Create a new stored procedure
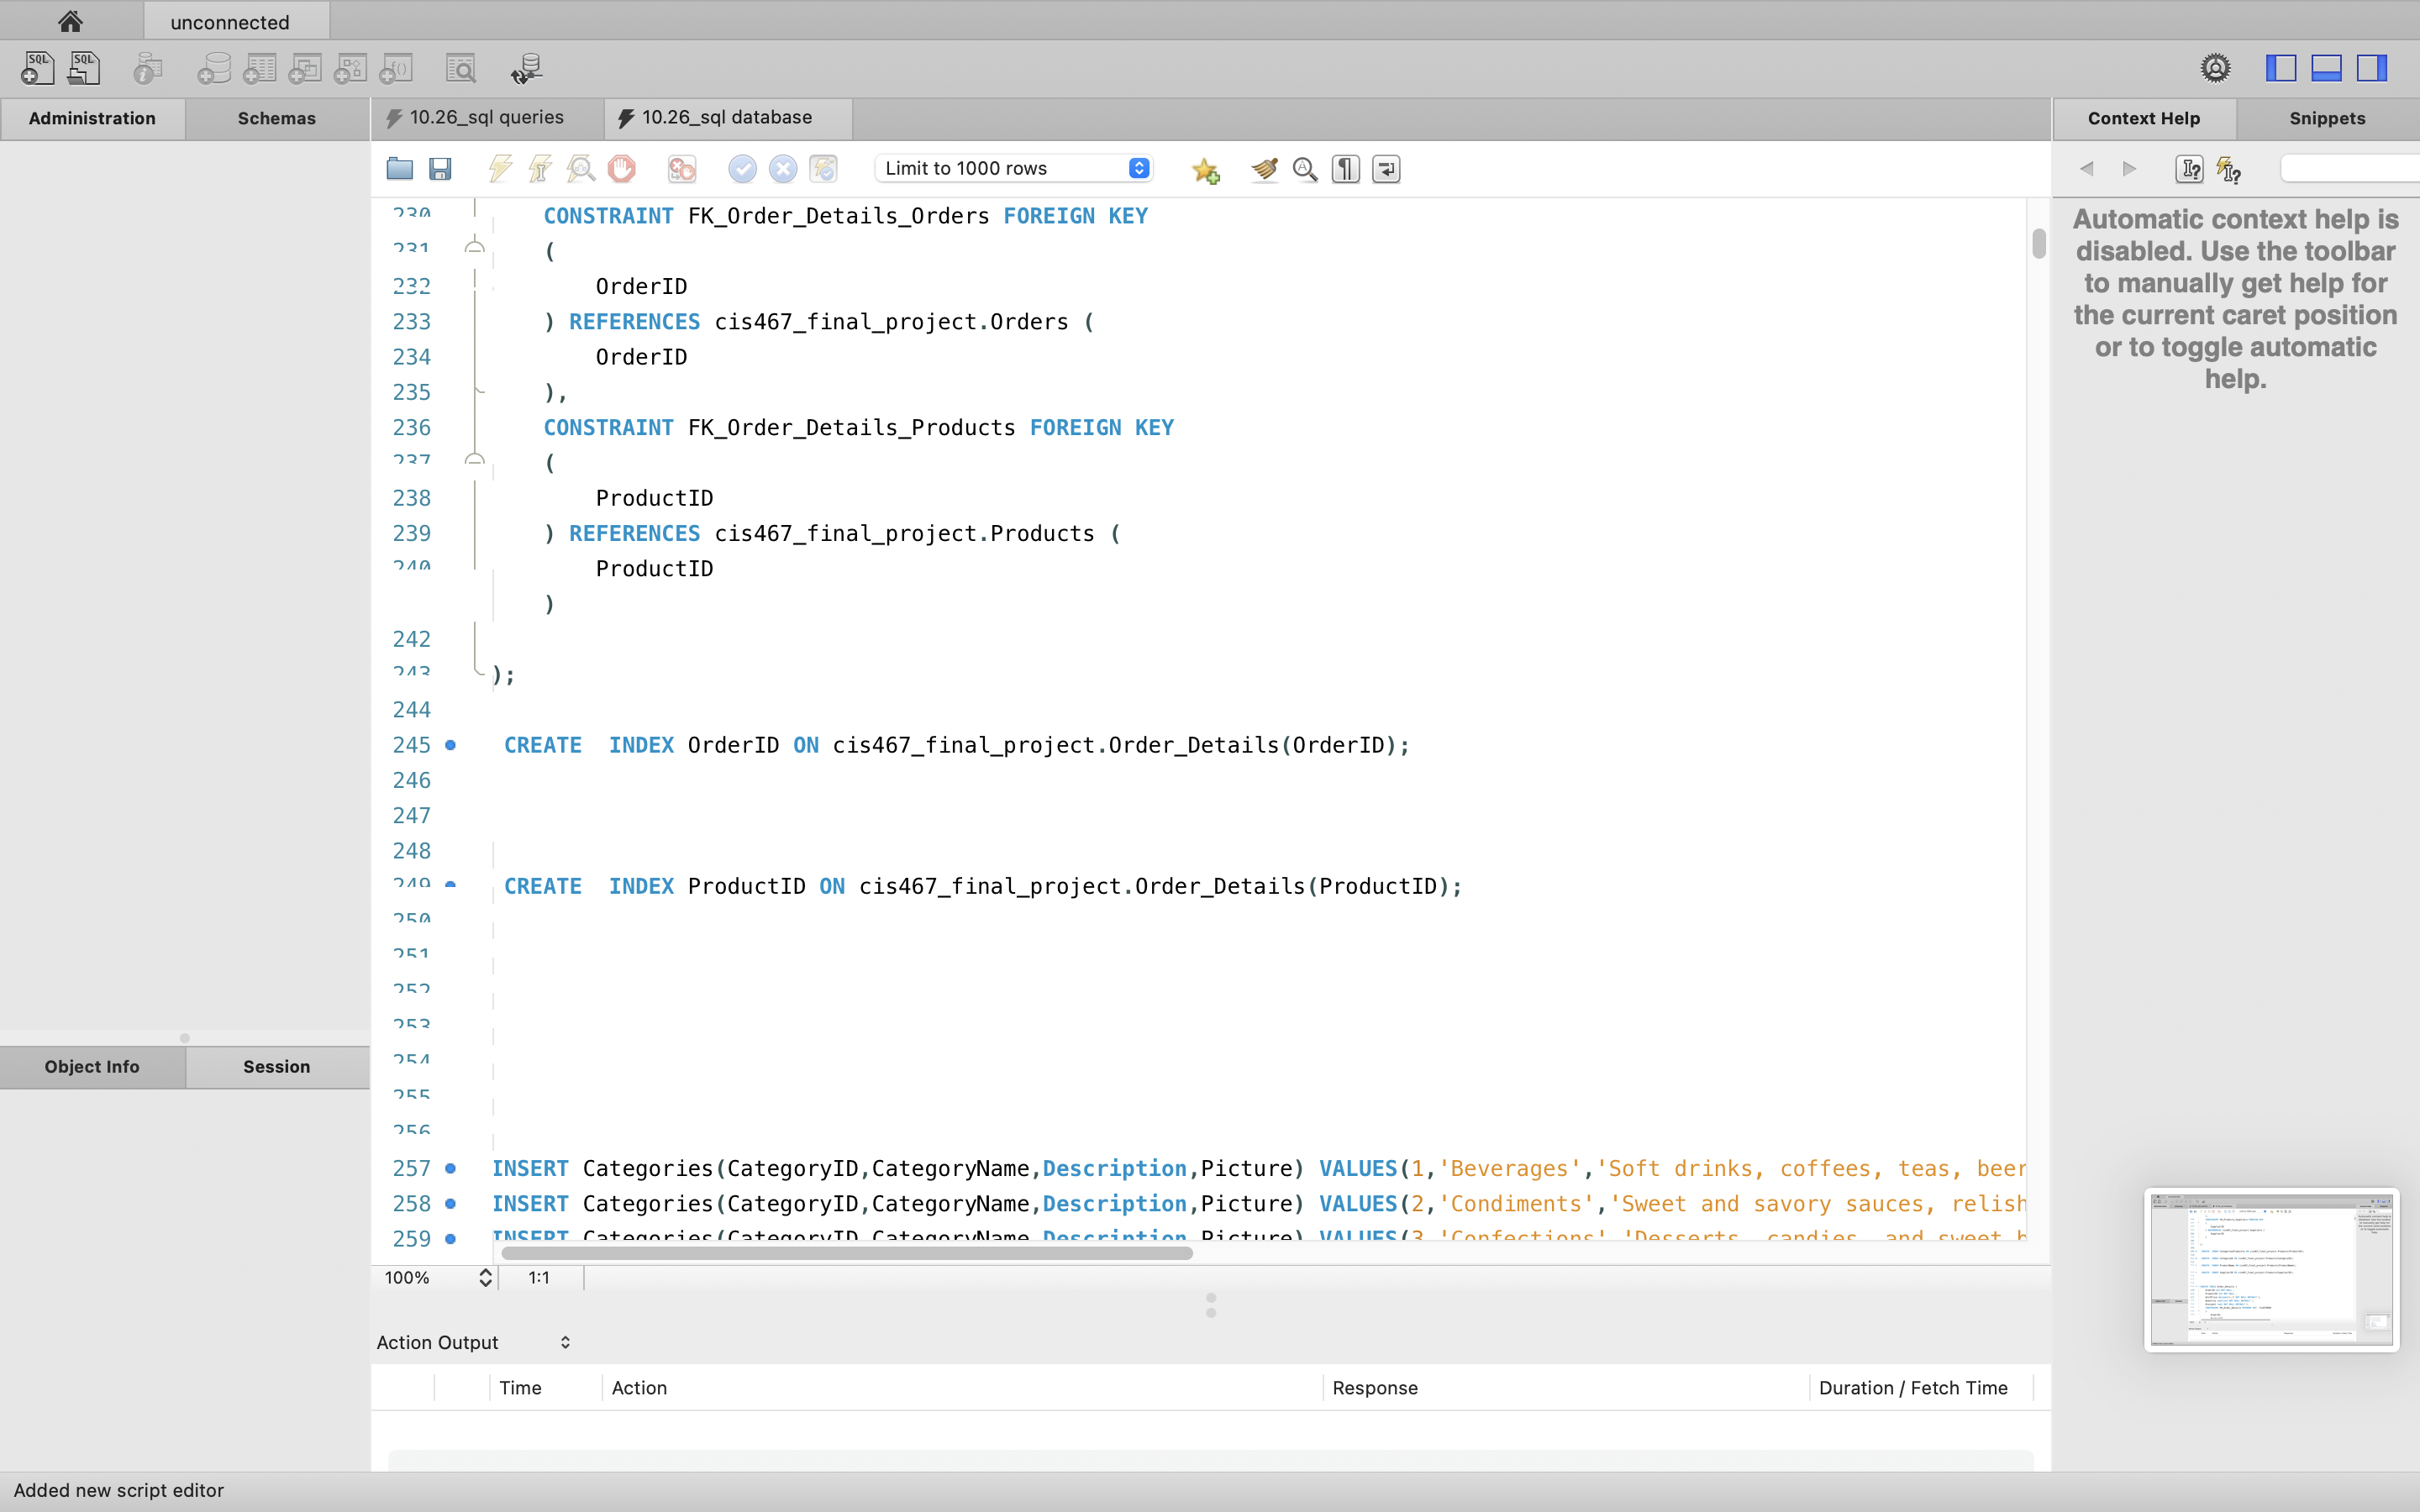Image resolution: width=2420 pixels, height=1512 pixels. tap(351, 68)
